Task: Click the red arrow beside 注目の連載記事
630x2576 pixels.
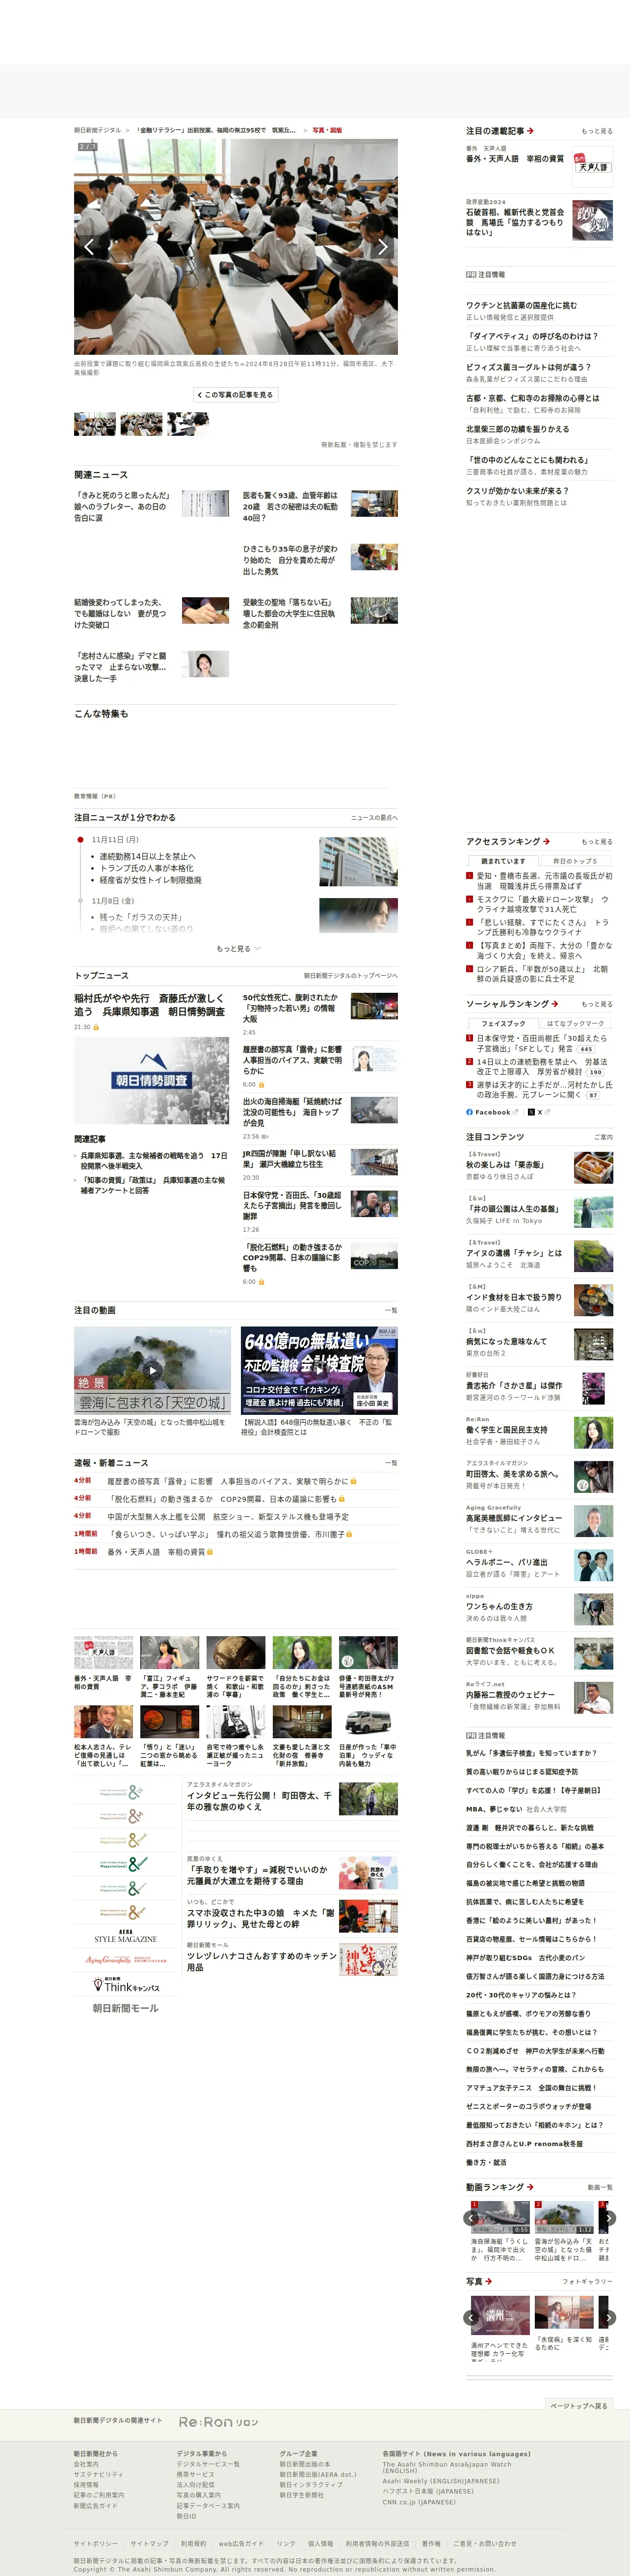Action: (x=530, y=131)
